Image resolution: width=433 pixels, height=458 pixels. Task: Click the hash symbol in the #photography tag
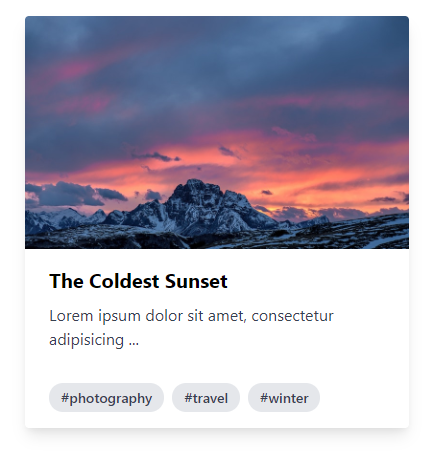tap(65, 398)
